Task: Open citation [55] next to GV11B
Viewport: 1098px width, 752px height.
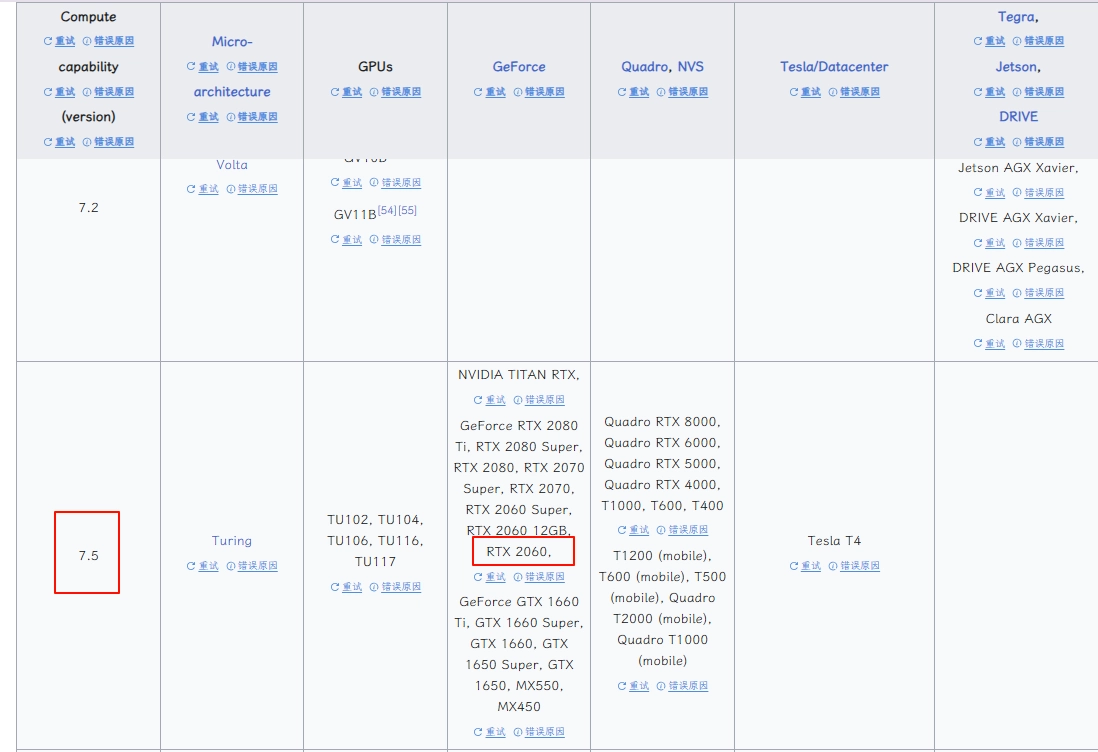Action: coord(407,210)
